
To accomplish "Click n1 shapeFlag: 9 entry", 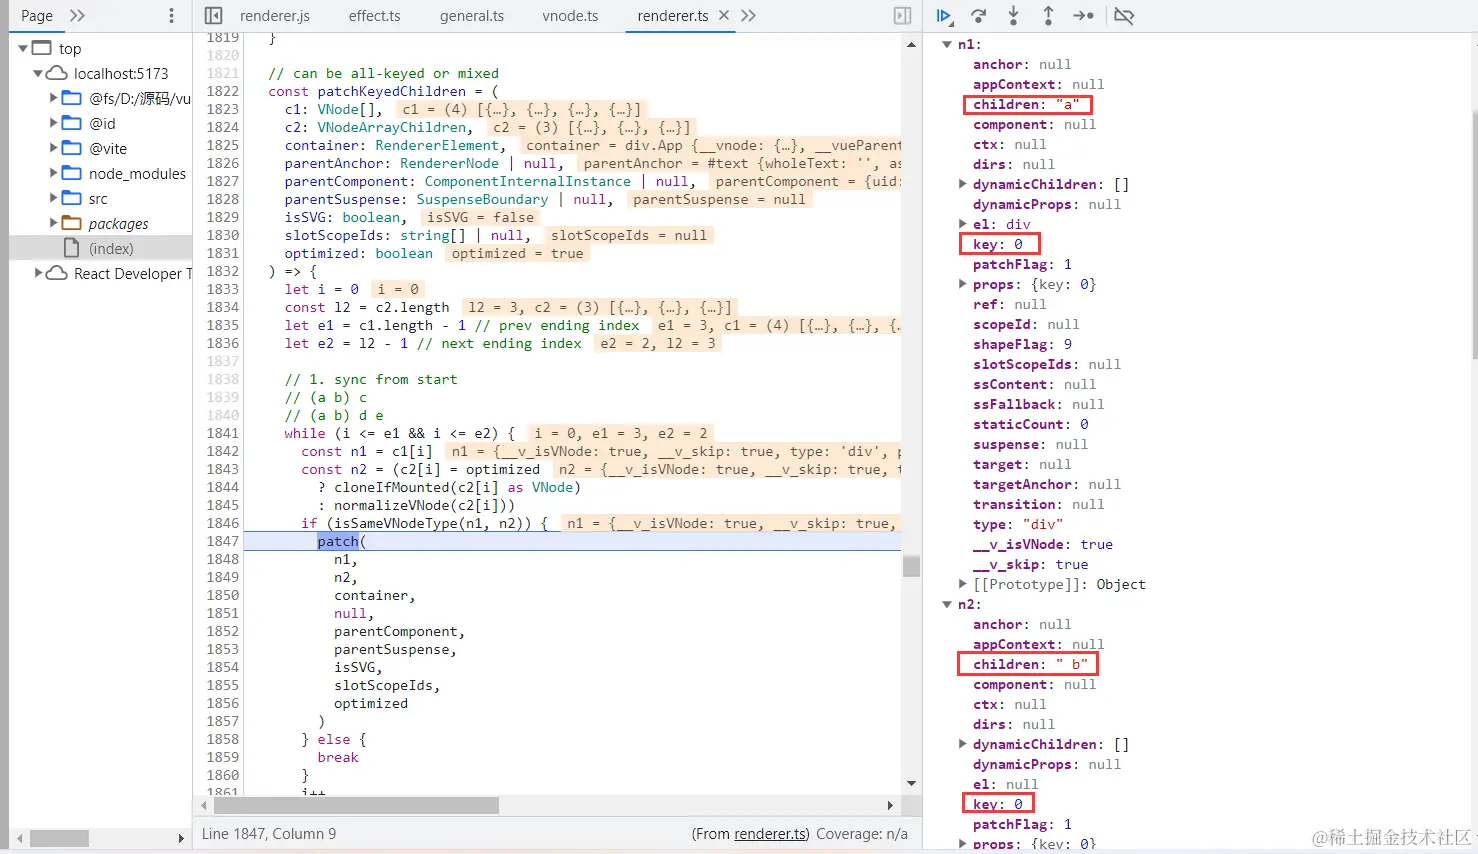I will point(1022,344).
